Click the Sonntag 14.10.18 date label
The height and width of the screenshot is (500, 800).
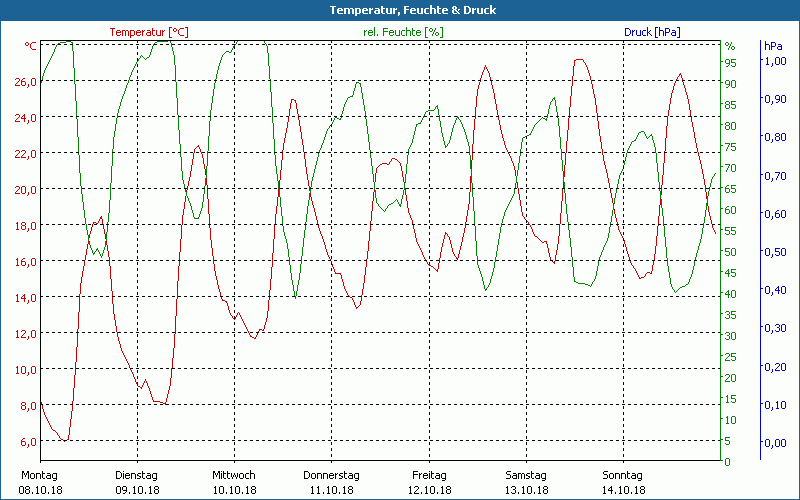click(624, 482)
